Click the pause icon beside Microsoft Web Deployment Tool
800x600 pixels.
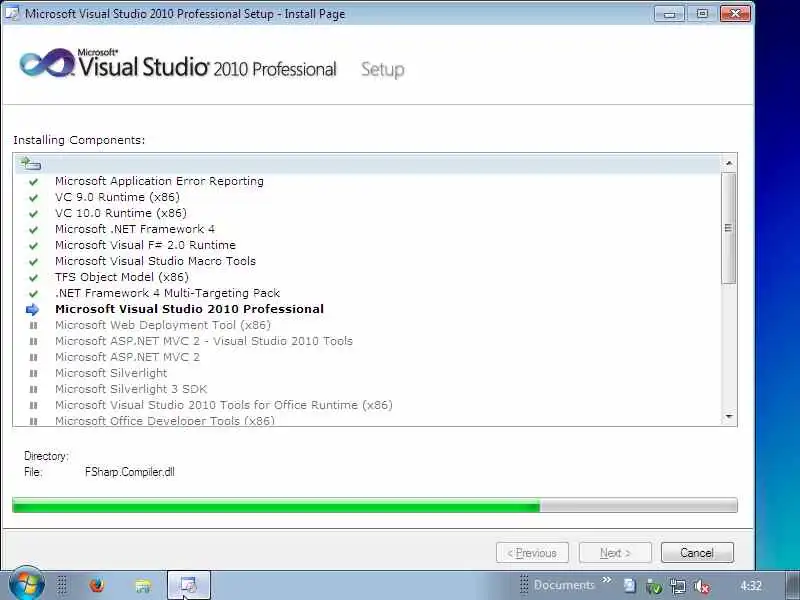coord(34,326)
